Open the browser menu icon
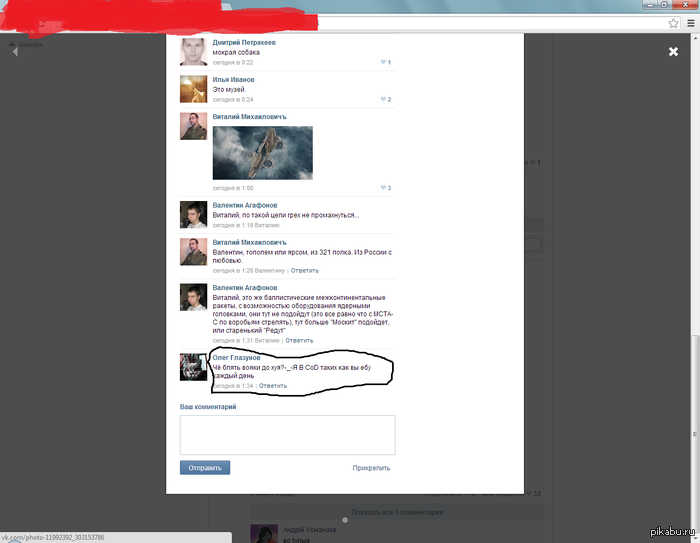Viewport: 700px width, 543px height. click(x=688, y=23)
